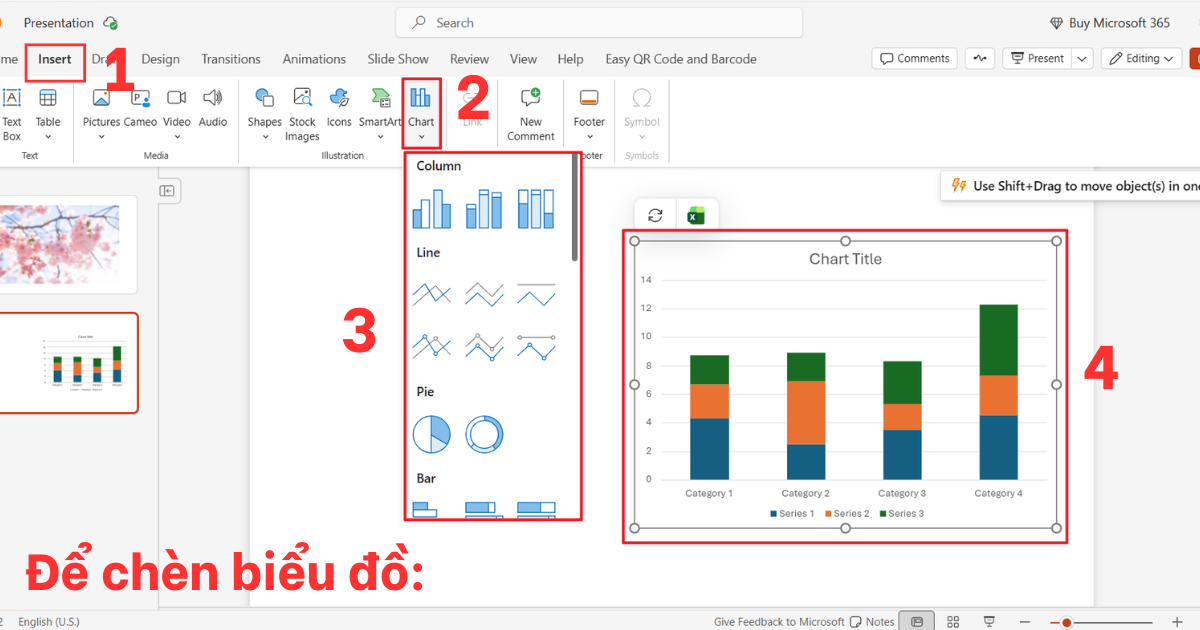Expand the Present options arrow
The width and height of the screenshot is (1200, 630).
point(1082,59)
